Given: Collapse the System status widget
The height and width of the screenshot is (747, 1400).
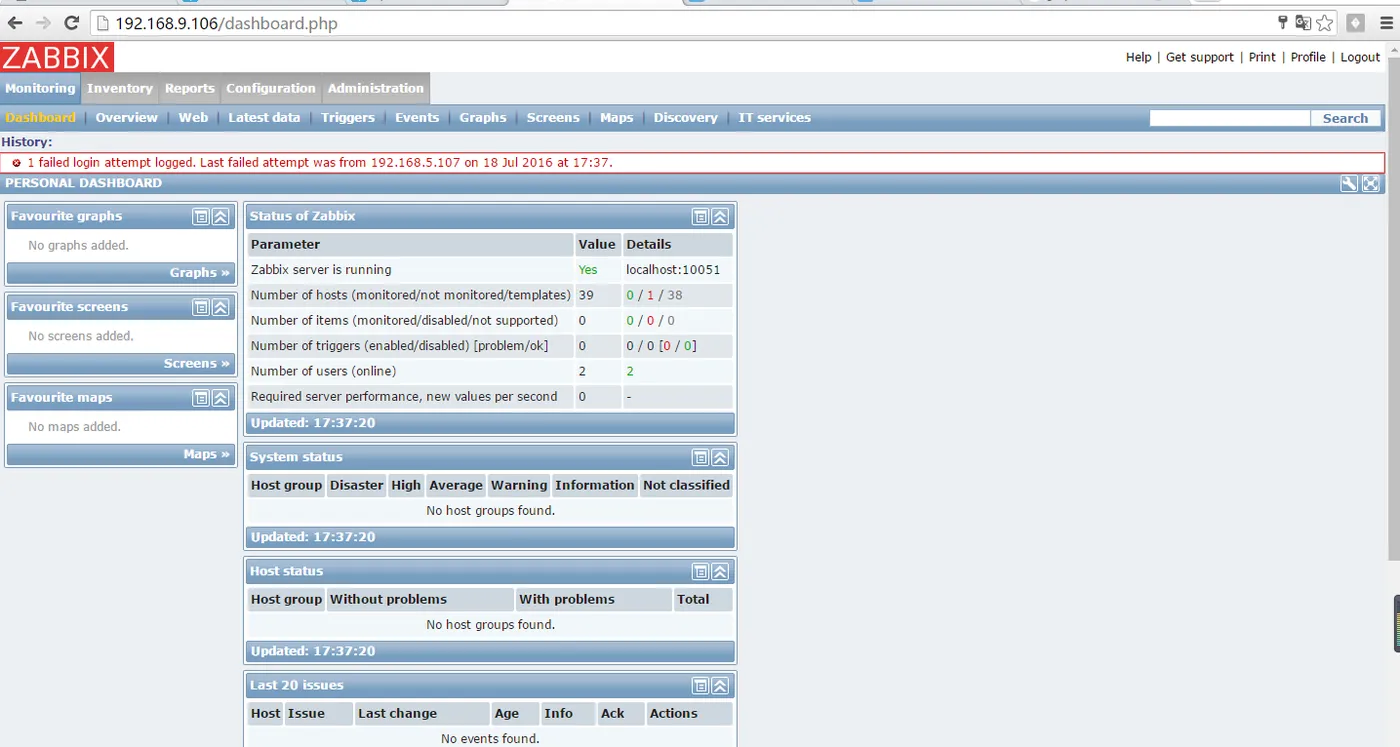Looking at the screenshot, I should pos(721,457).
